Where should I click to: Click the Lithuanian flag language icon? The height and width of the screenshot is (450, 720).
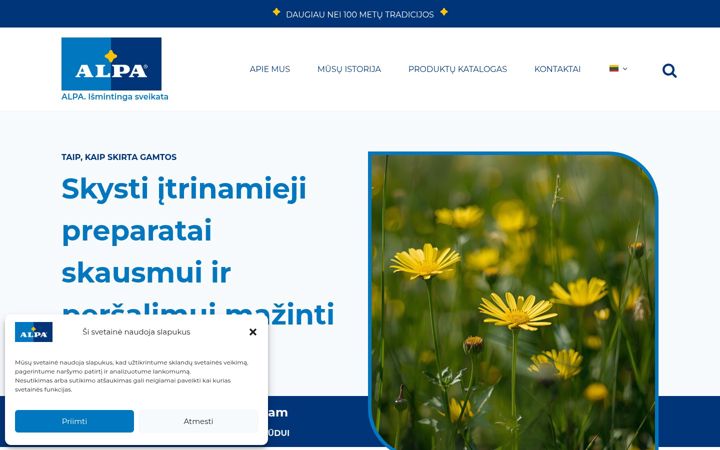614,68
